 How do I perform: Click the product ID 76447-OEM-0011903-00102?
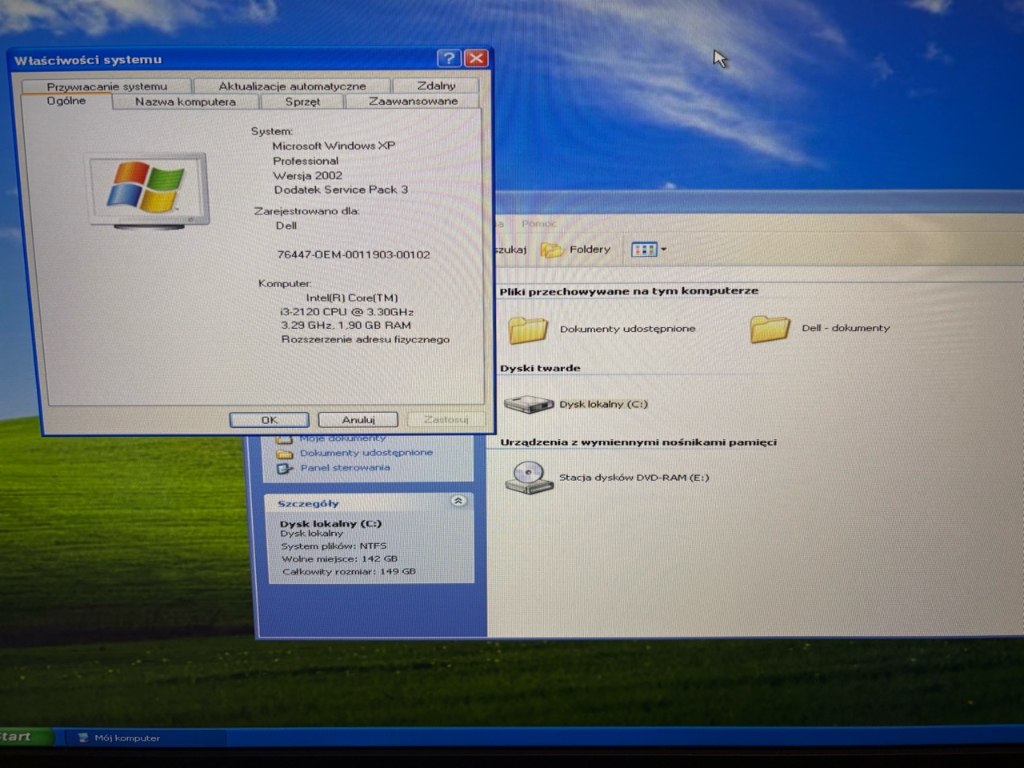point(353,255)
